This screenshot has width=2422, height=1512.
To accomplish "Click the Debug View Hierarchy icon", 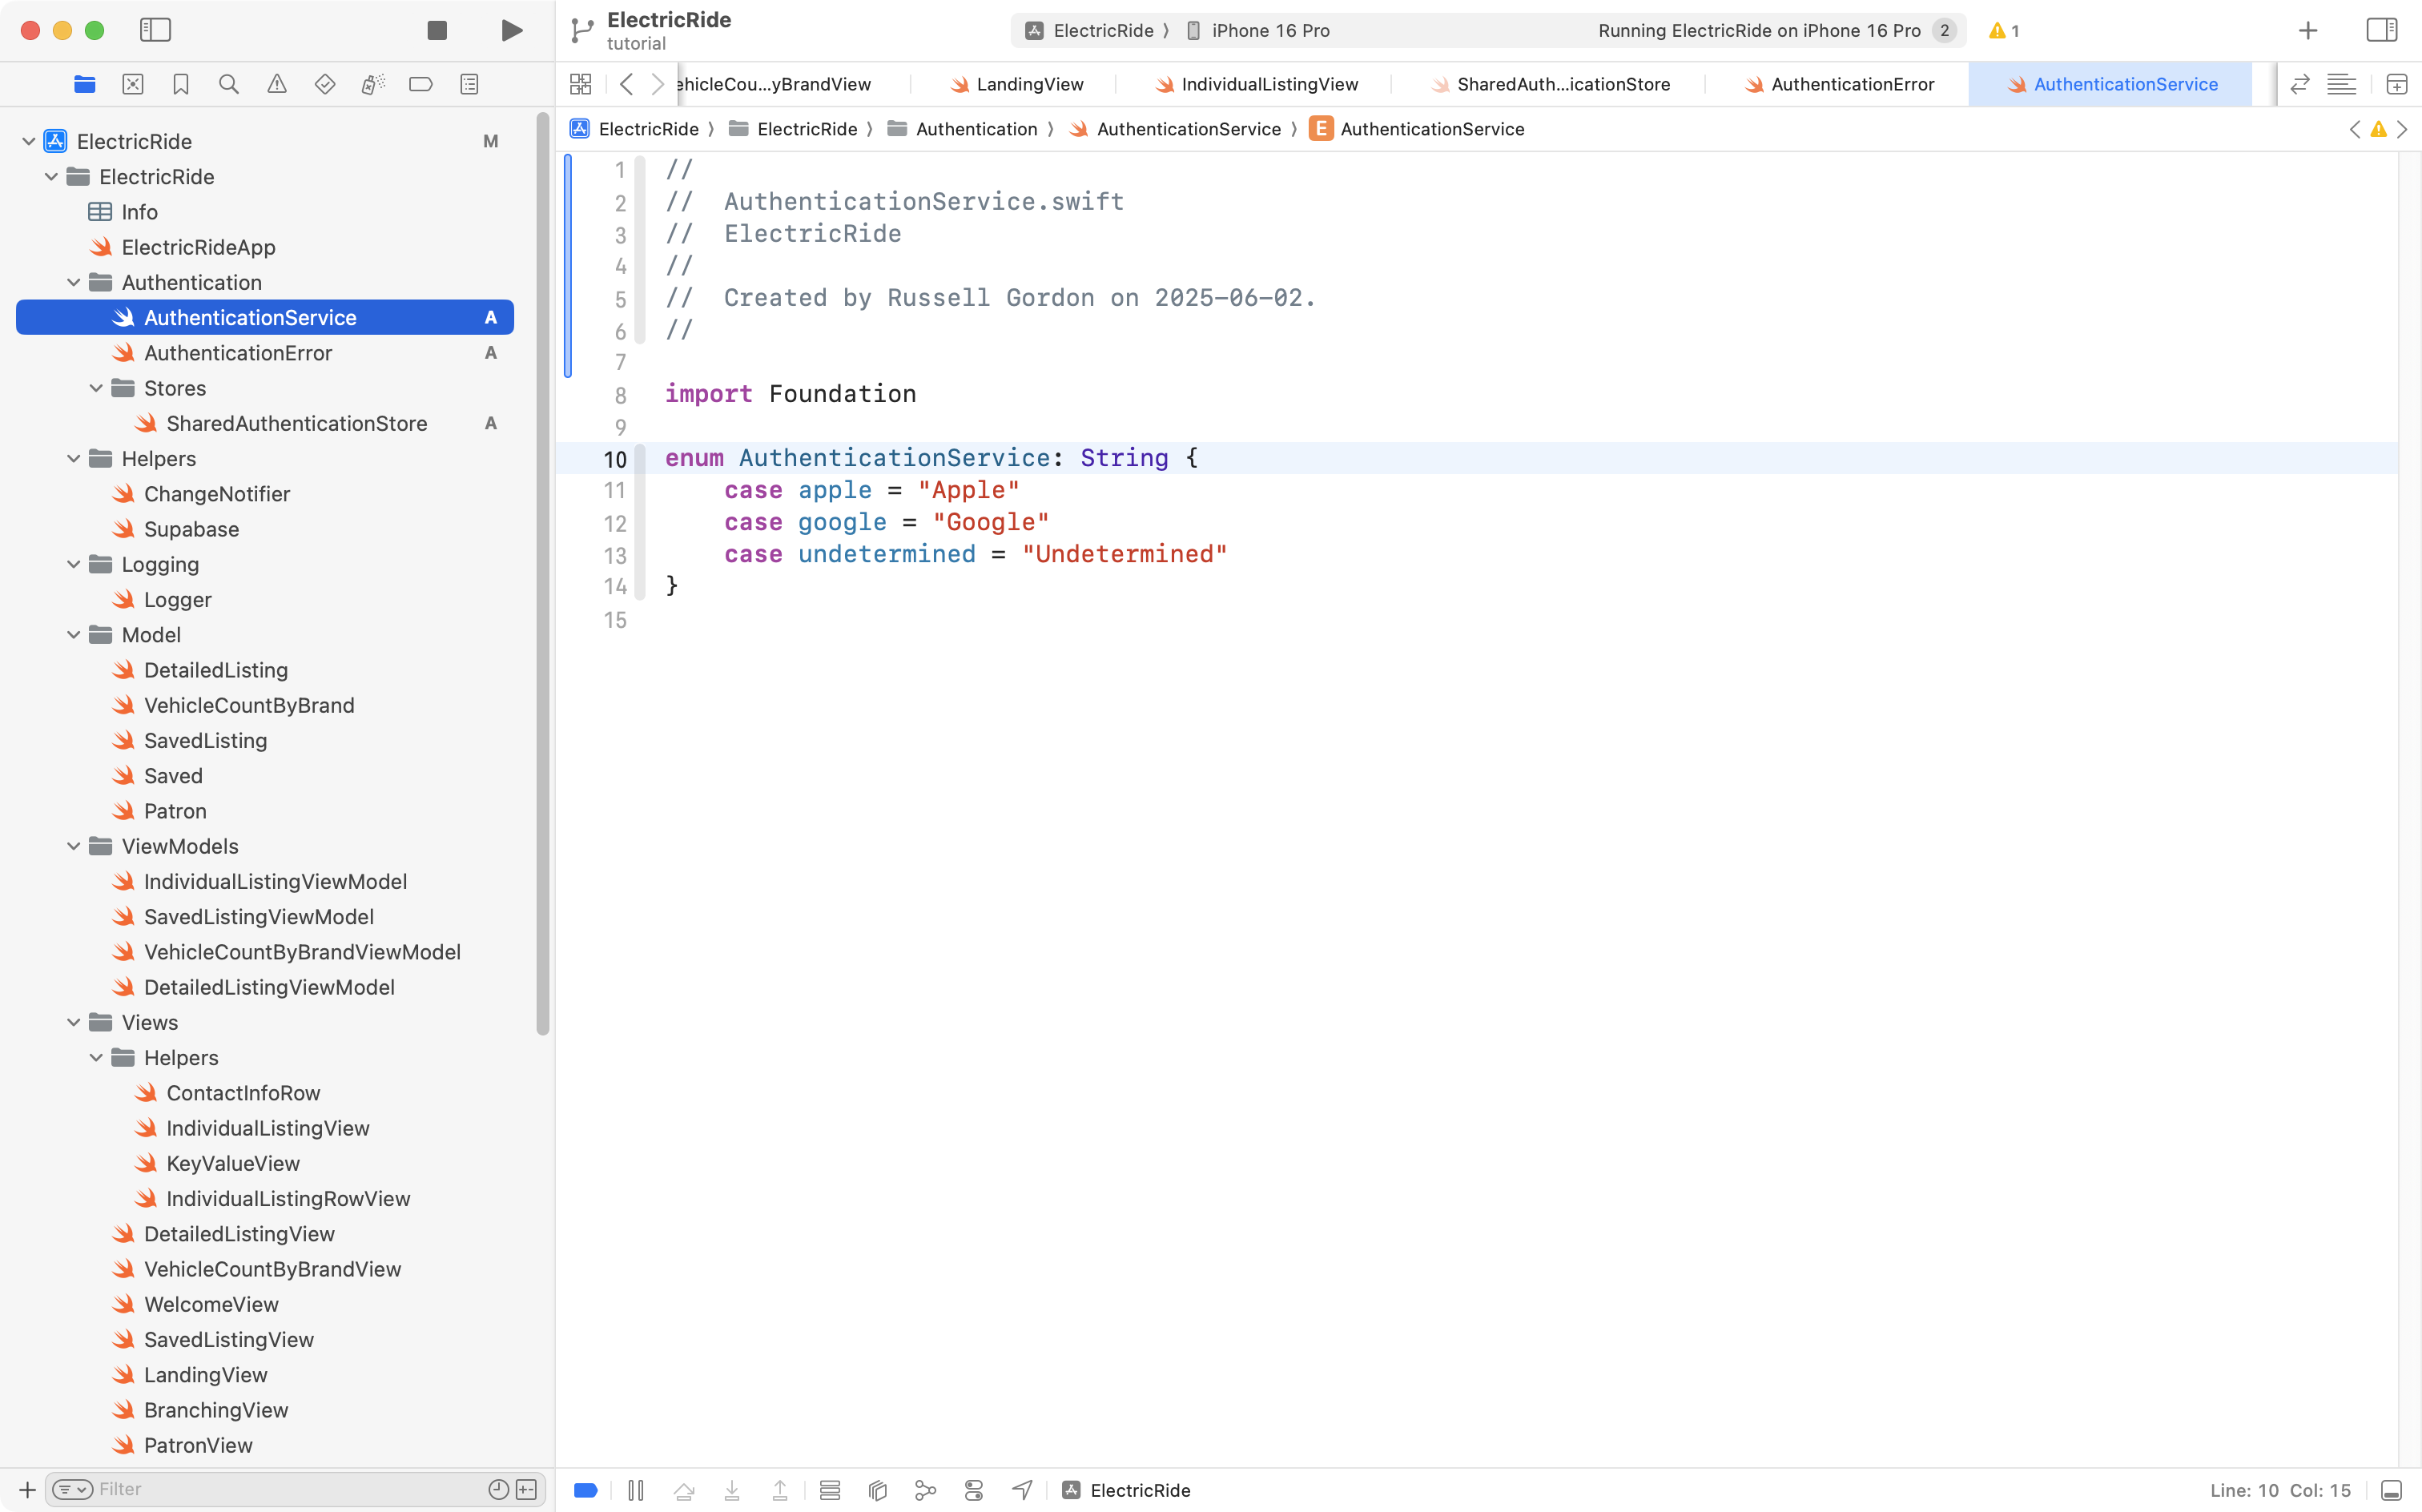I will pyautogui.click(x=878, y=1490).
